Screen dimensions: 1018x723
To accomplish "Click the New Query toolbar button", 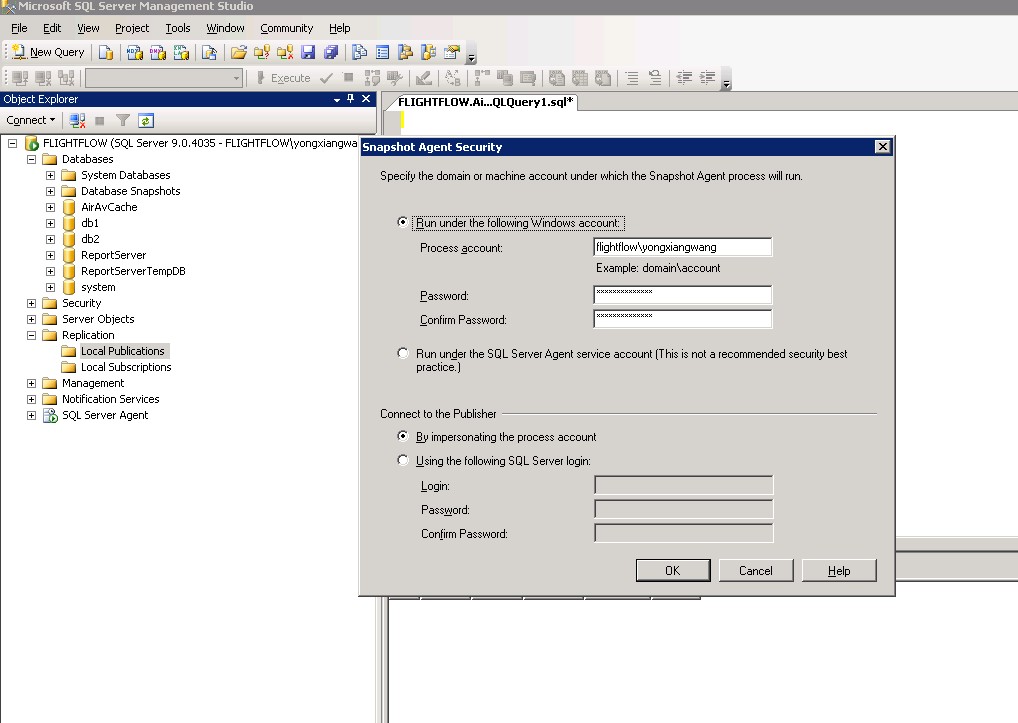I will [48, 52].
